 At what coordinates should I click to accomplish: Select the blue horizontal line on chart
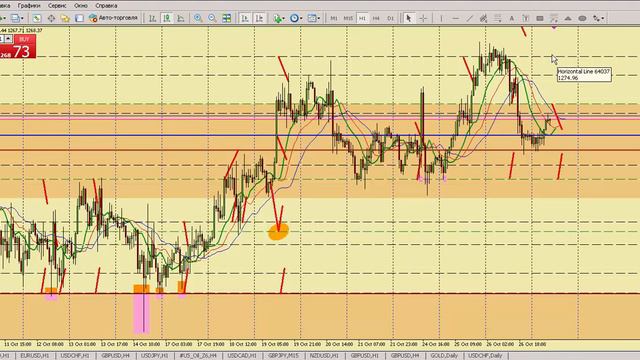320,135
